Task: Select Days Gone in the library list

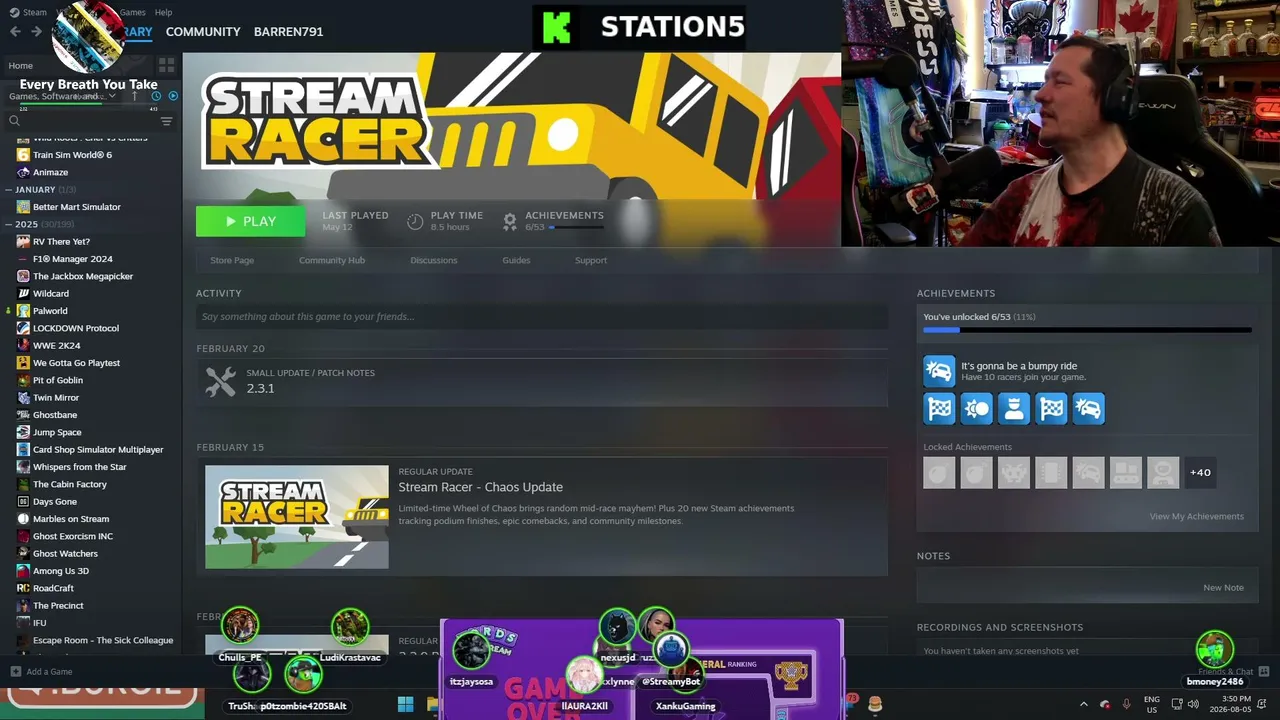Action: point(54,502)
